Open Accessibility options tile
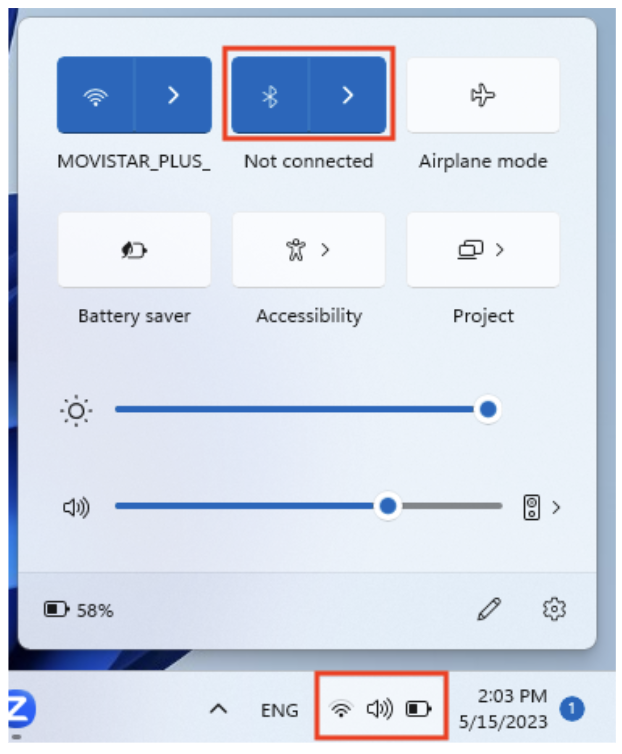This screenshot has height=754, width=622. click(x=308, y=250)
